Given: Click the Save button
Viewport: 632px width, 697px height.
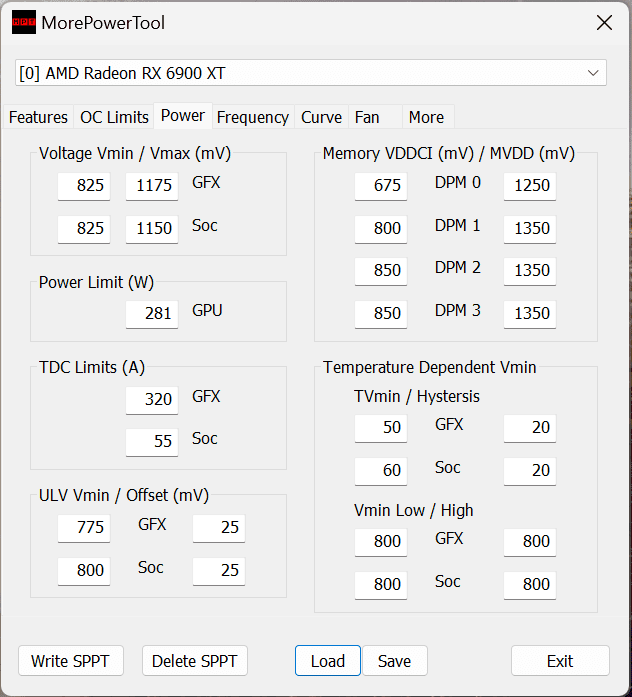Looking at the screenshot, I should [395, 661].
